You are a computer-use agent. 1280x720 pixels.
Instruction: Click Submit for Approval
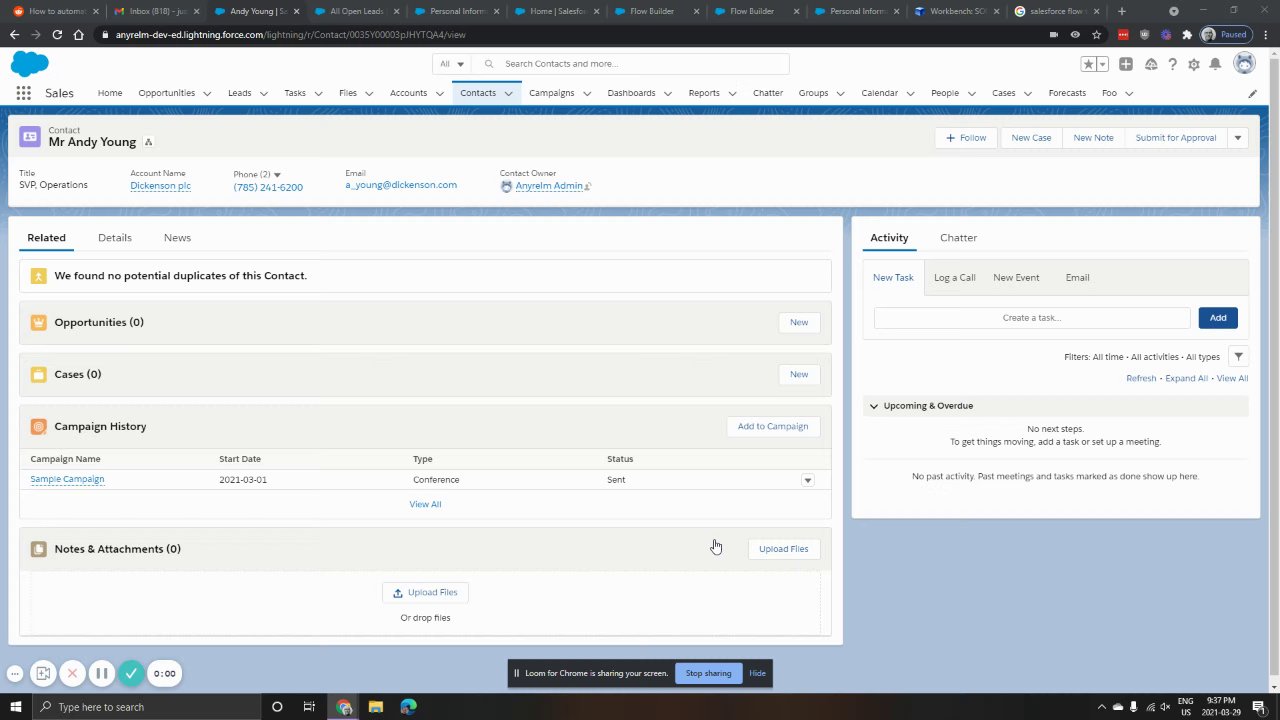pyautogui.click(x=1176, y=138)
